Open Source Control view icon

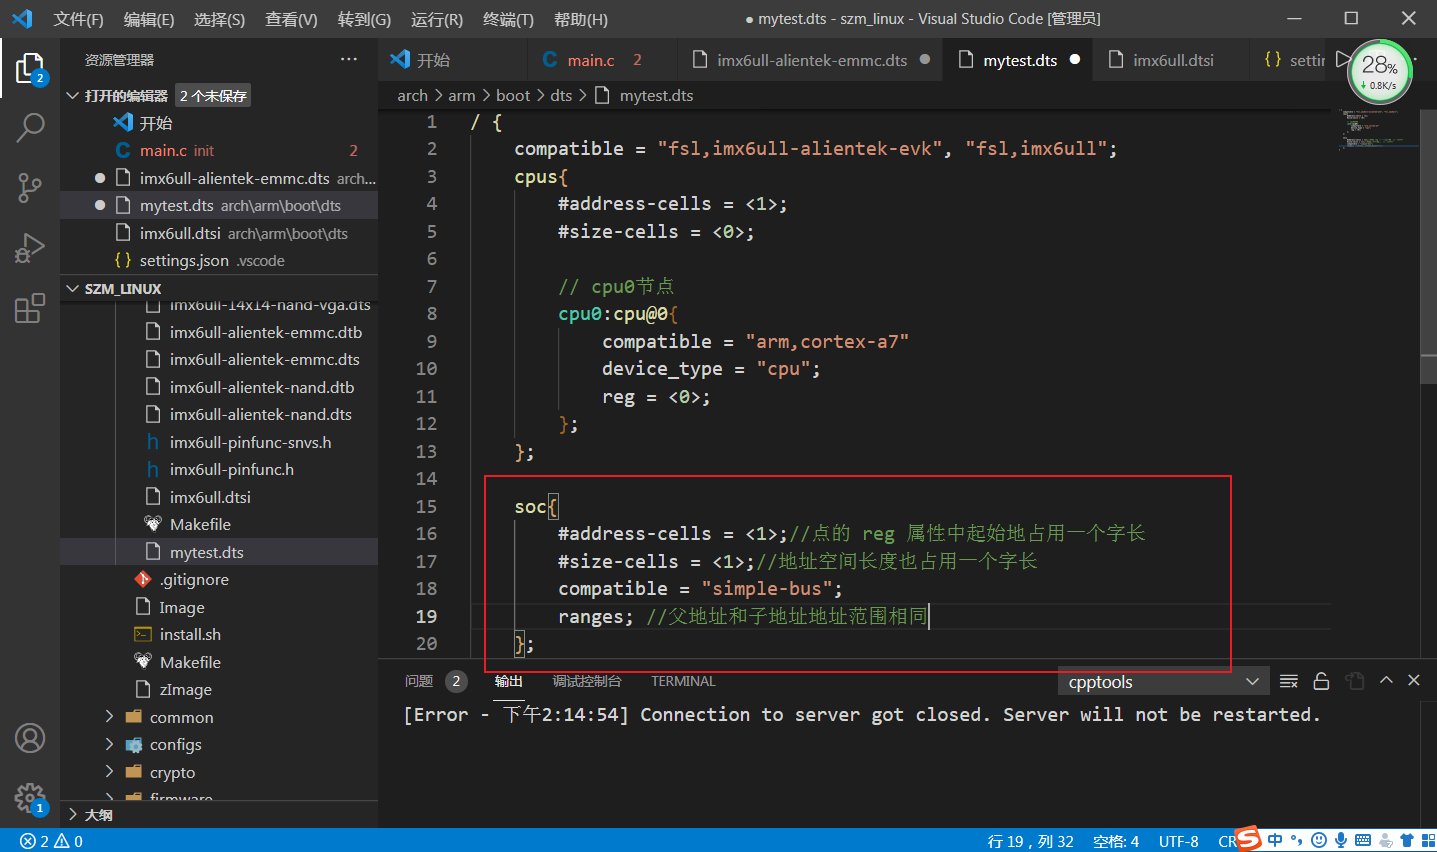tap(30, 187)
